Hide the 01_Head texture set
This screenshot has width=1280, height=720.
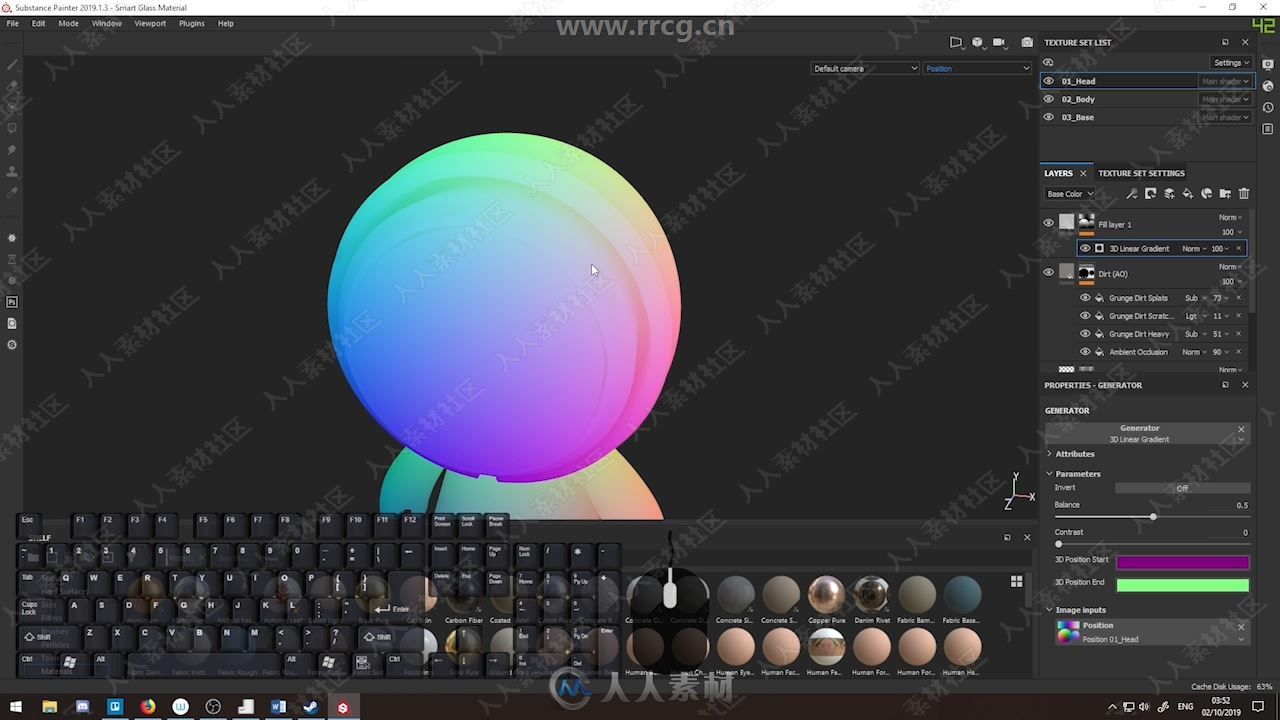point(1048,81)
